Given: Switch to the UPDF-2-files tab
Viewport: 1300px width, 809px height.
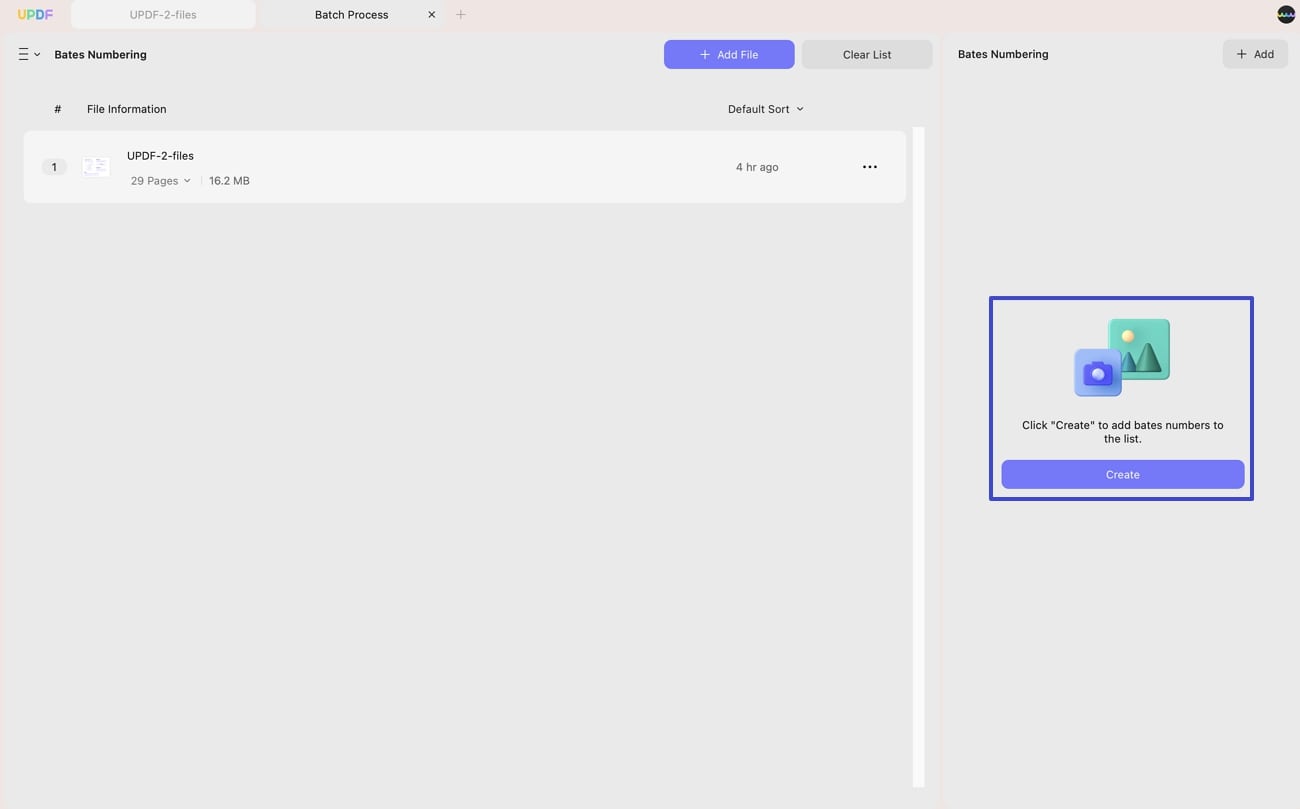Looking at the screenshot, I should pyautogui.click(x=163, y=15).
